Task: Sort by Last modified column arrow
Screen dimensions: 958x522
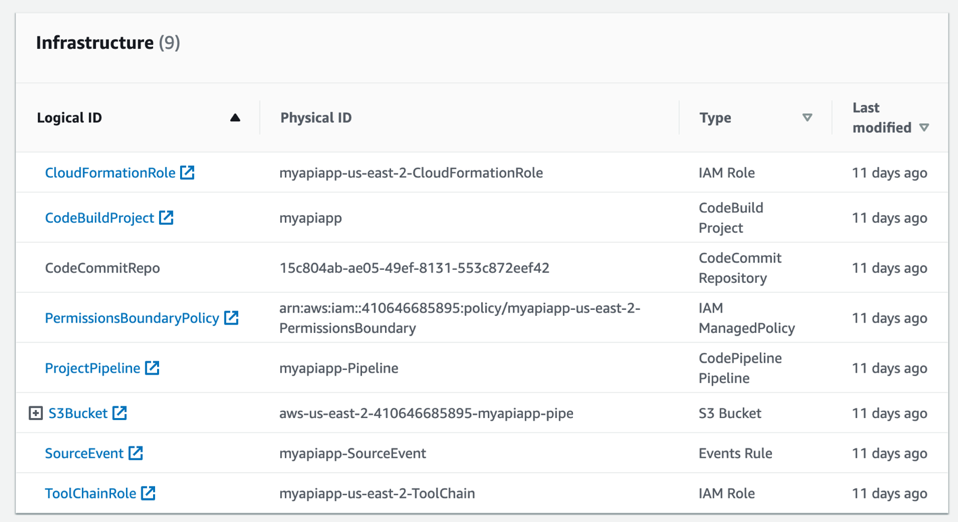Action: pyautogui.click(x=924, y=128)
